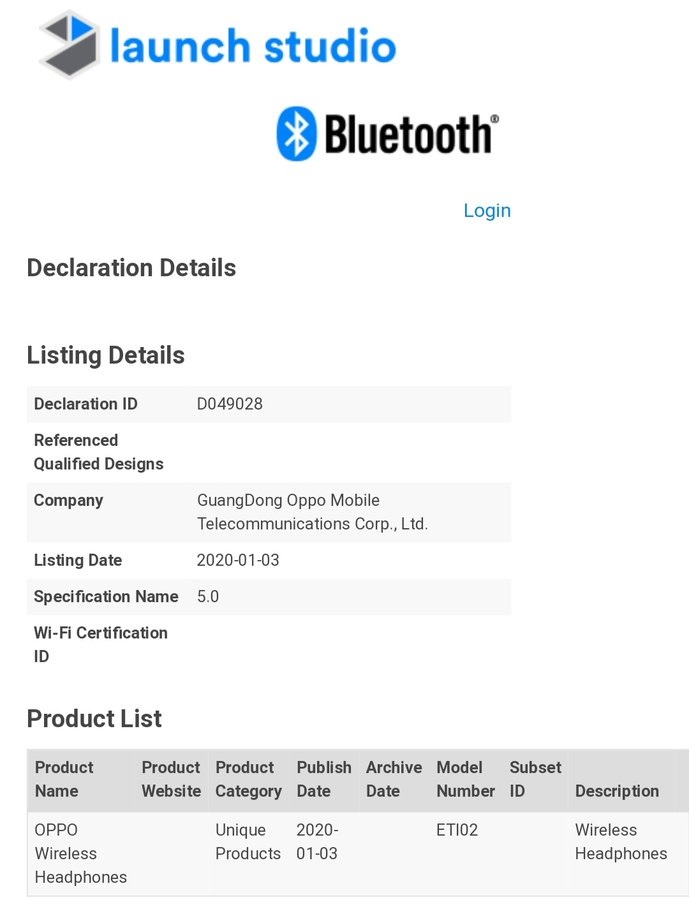Screen dimensions: 689x900
Task: Click the Launch Studio cube logo icon
Action: pyautogui.click(x=69, y=45)
